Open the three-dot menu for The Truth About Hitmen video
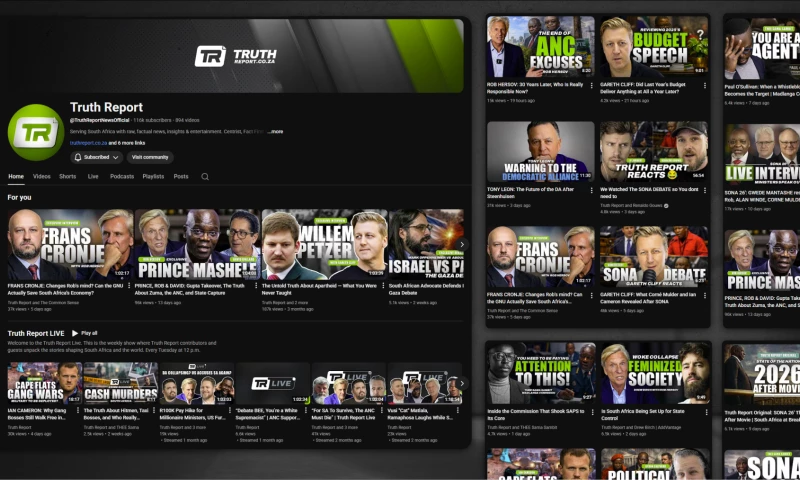800x480 pixels. coord(154,410)
